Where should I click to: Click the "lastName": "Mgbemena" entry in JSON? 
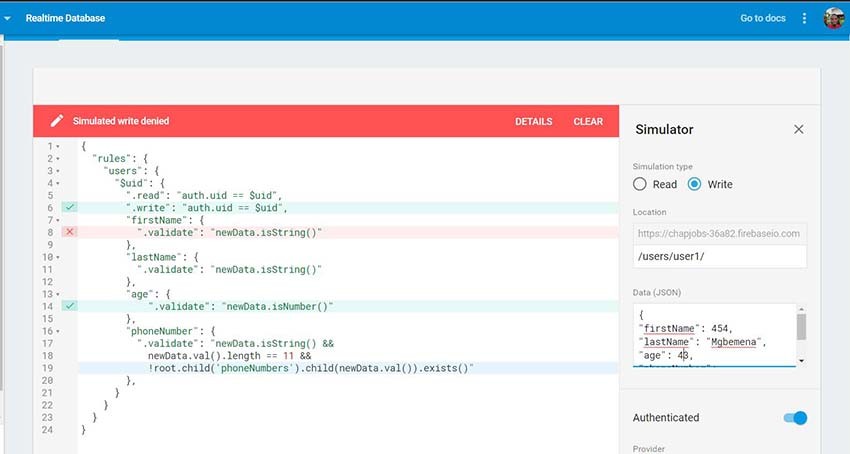pos(703,342)
